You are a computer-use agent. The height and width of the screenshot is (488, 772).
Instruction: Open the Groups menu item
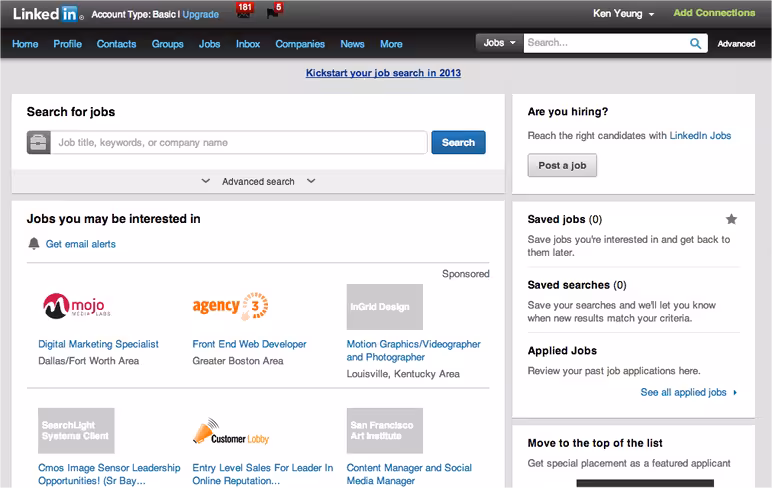coord(167,44)
